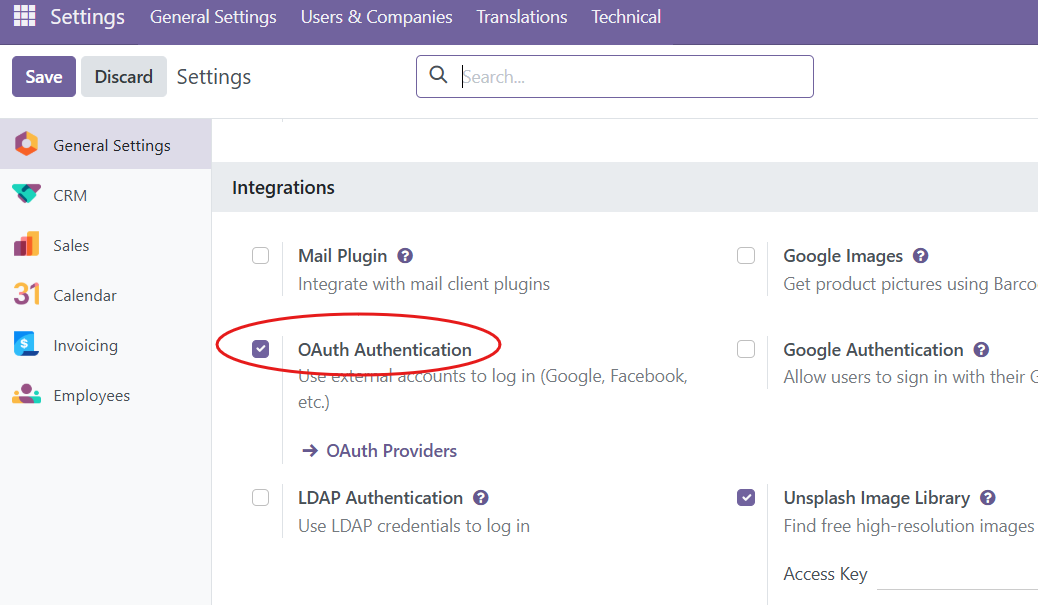The height and width of the screenshot is (605, 1038).
Task: Open the OAuth Providers link
Action: click(391, 451)
